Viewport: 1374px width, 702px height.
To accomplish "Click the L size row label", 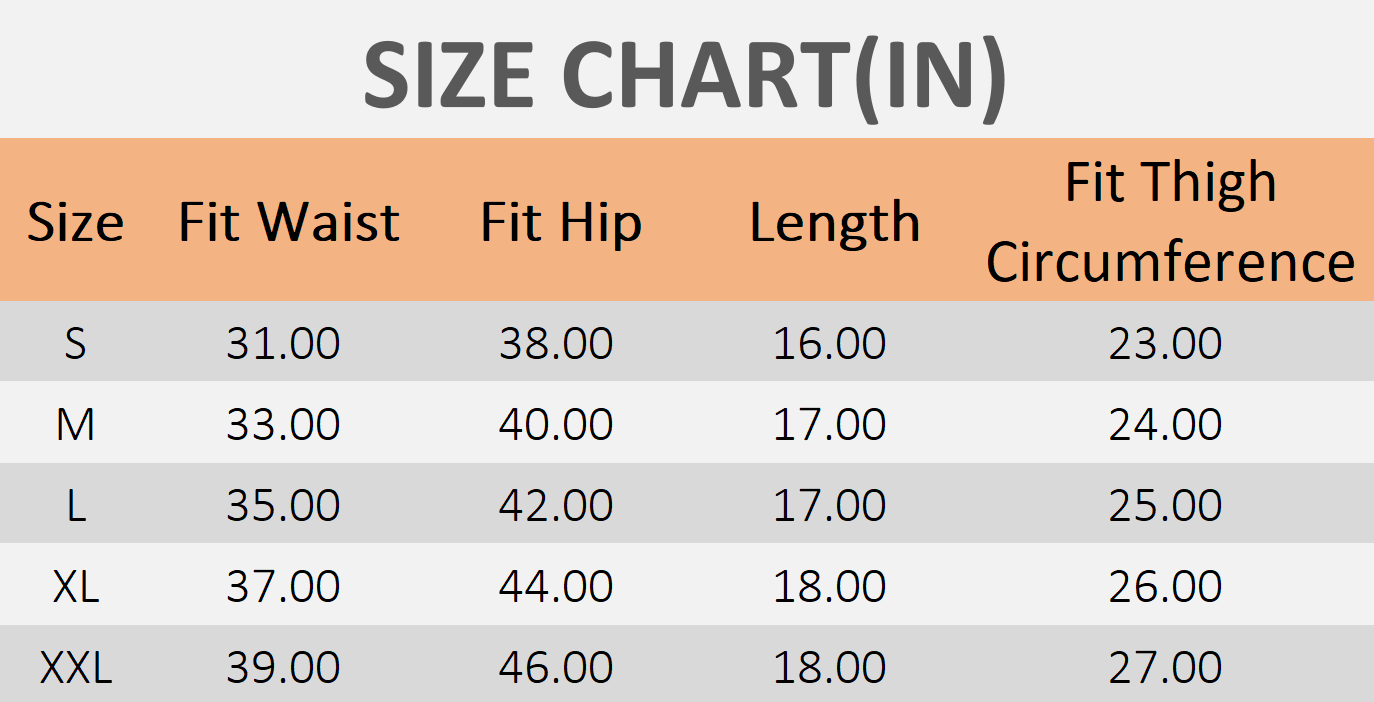I will click(76, 506).
